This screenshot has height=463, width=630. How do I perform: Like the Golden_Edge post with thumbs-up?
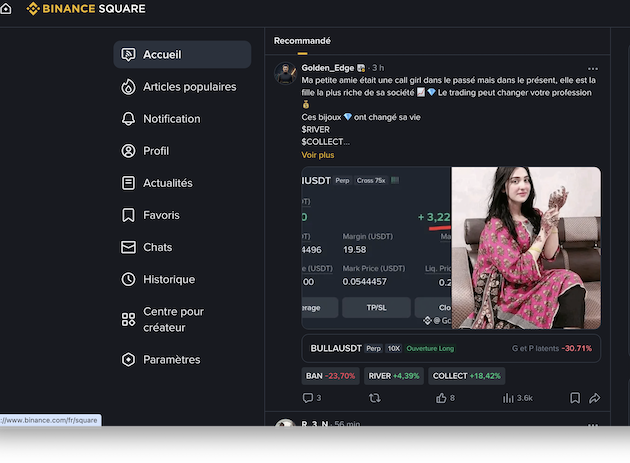pos(441,398)
